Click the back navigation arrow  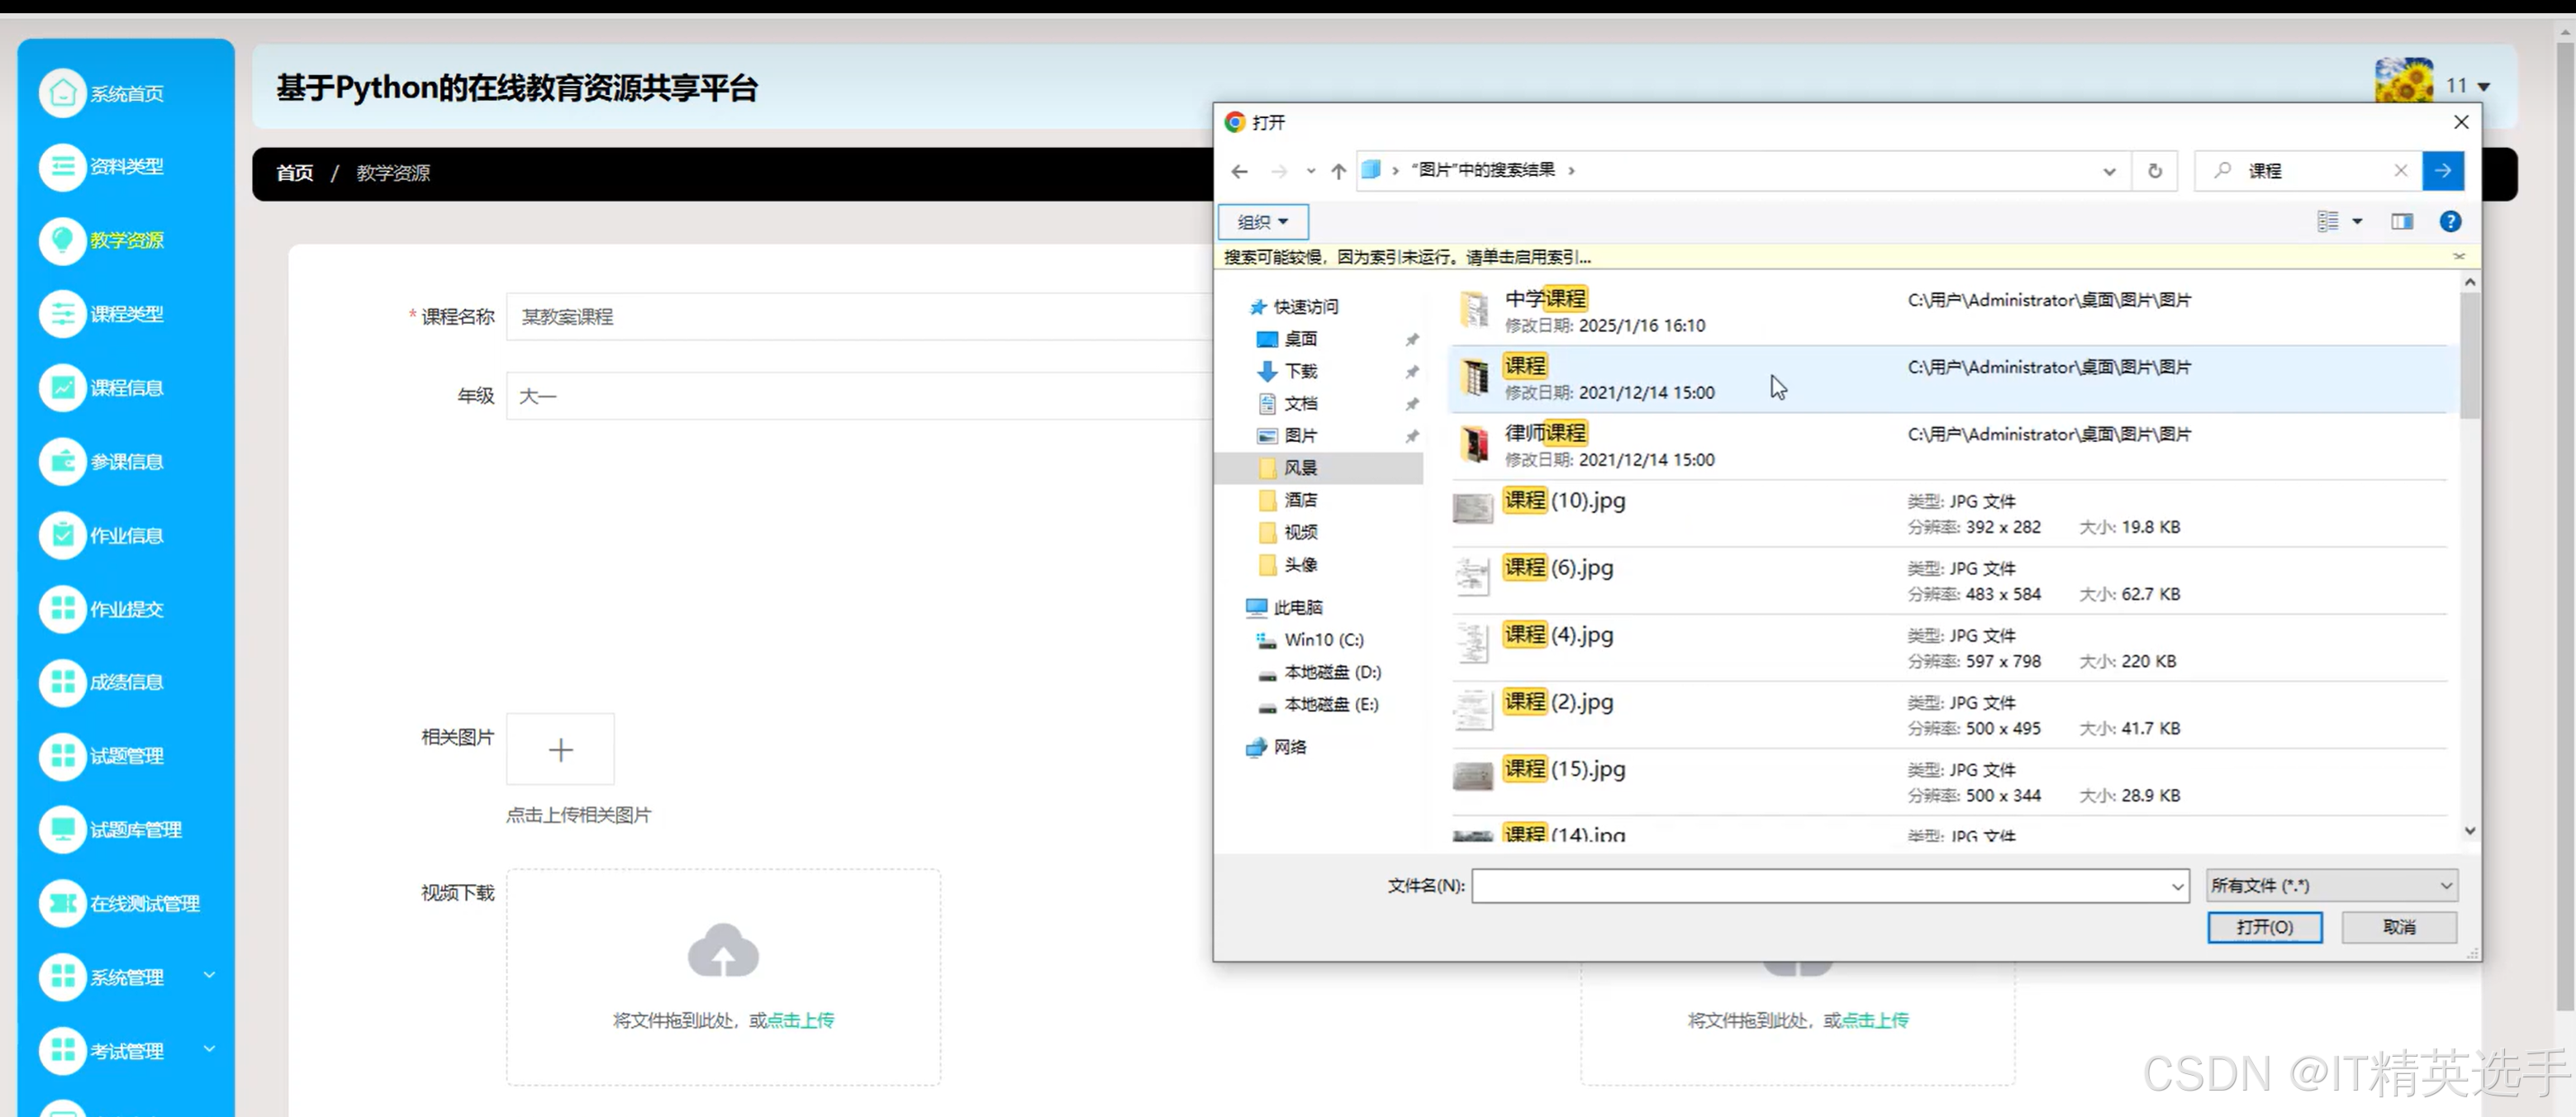(x=1239, y=171)
